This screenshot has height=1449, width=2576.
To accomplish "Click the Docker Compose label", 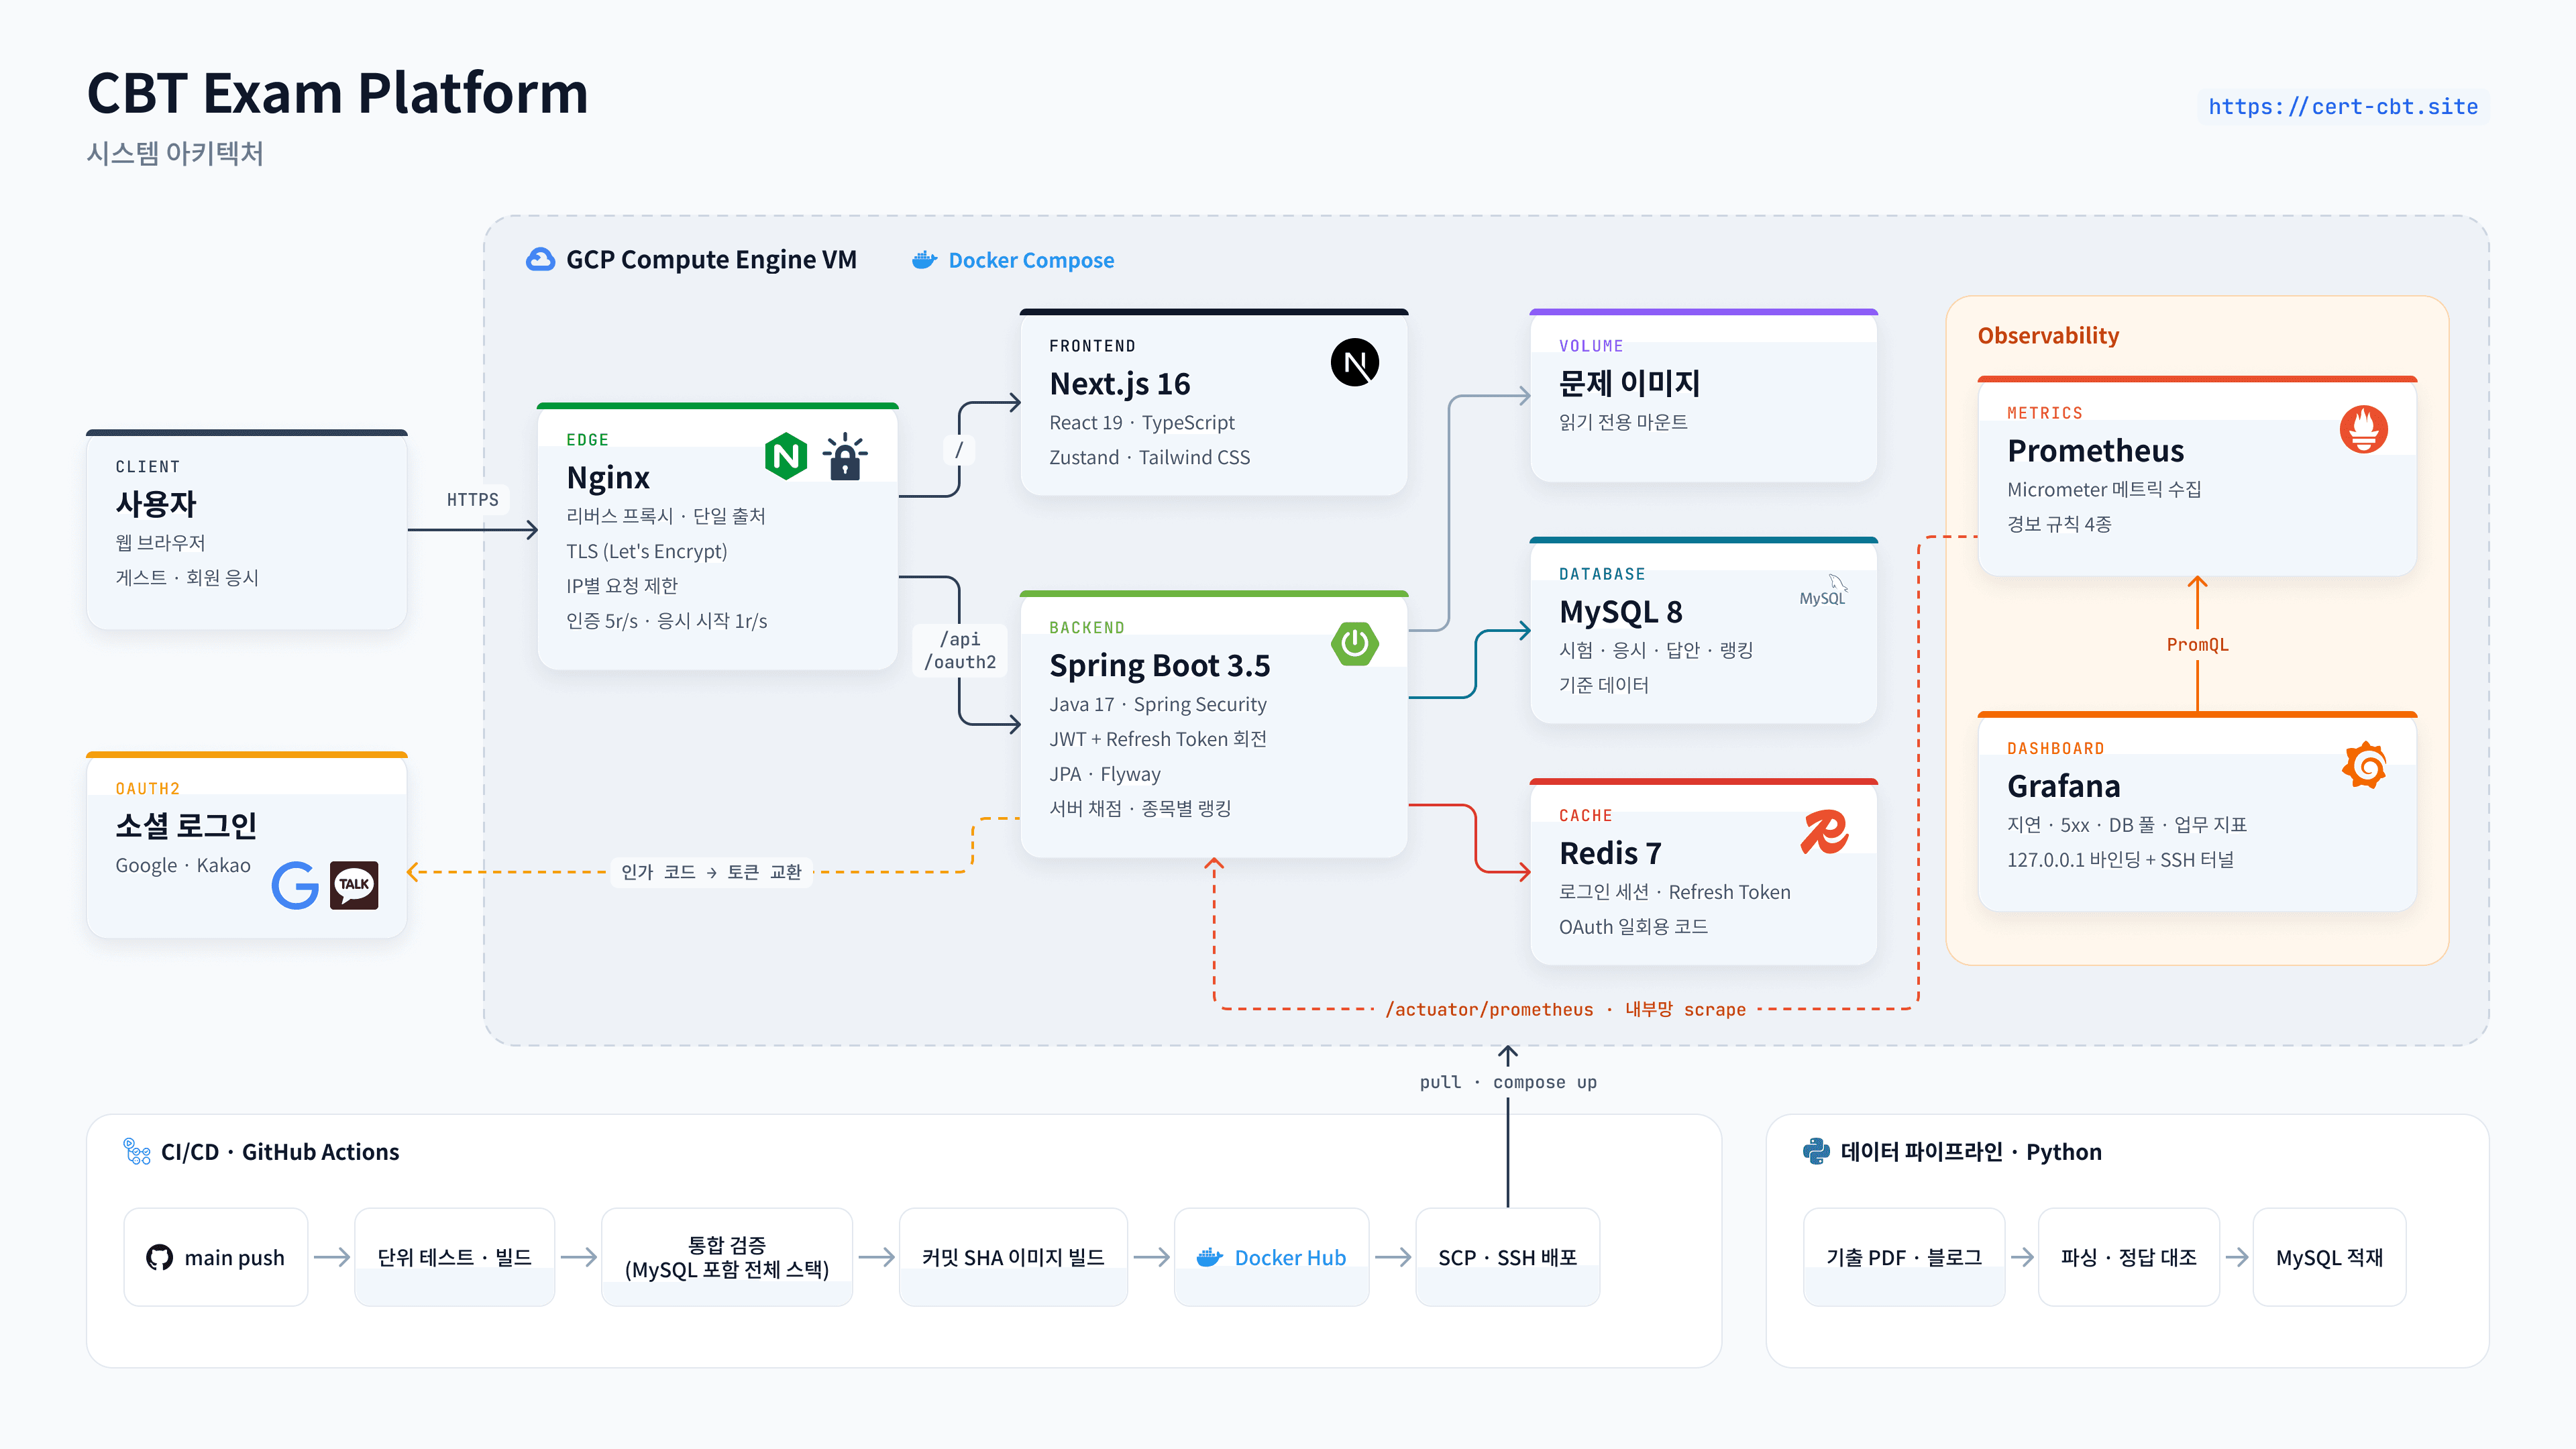I will click(1031, 260).
